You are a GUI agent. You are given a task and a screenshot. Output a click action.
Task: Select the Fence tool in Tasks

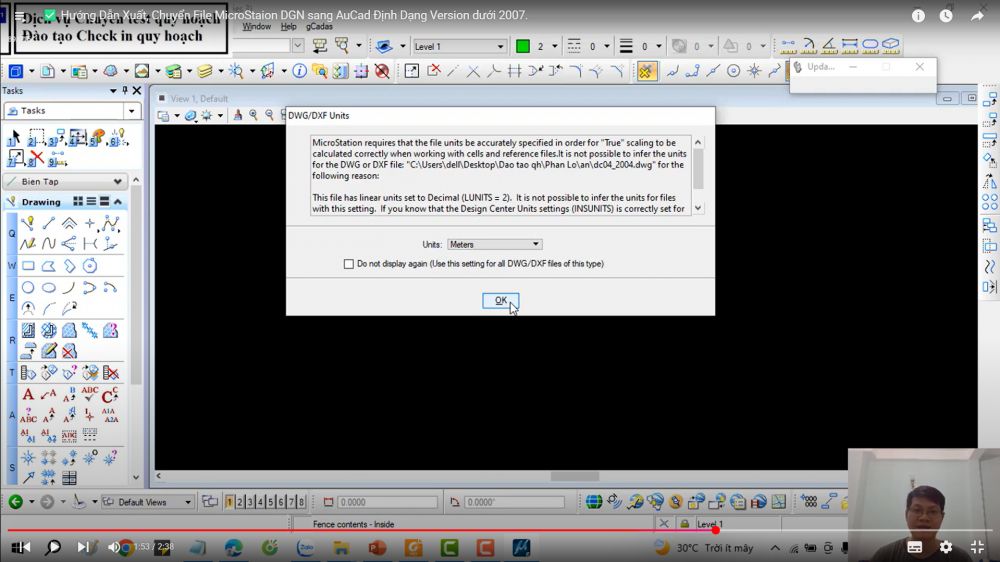pos(36,137)
